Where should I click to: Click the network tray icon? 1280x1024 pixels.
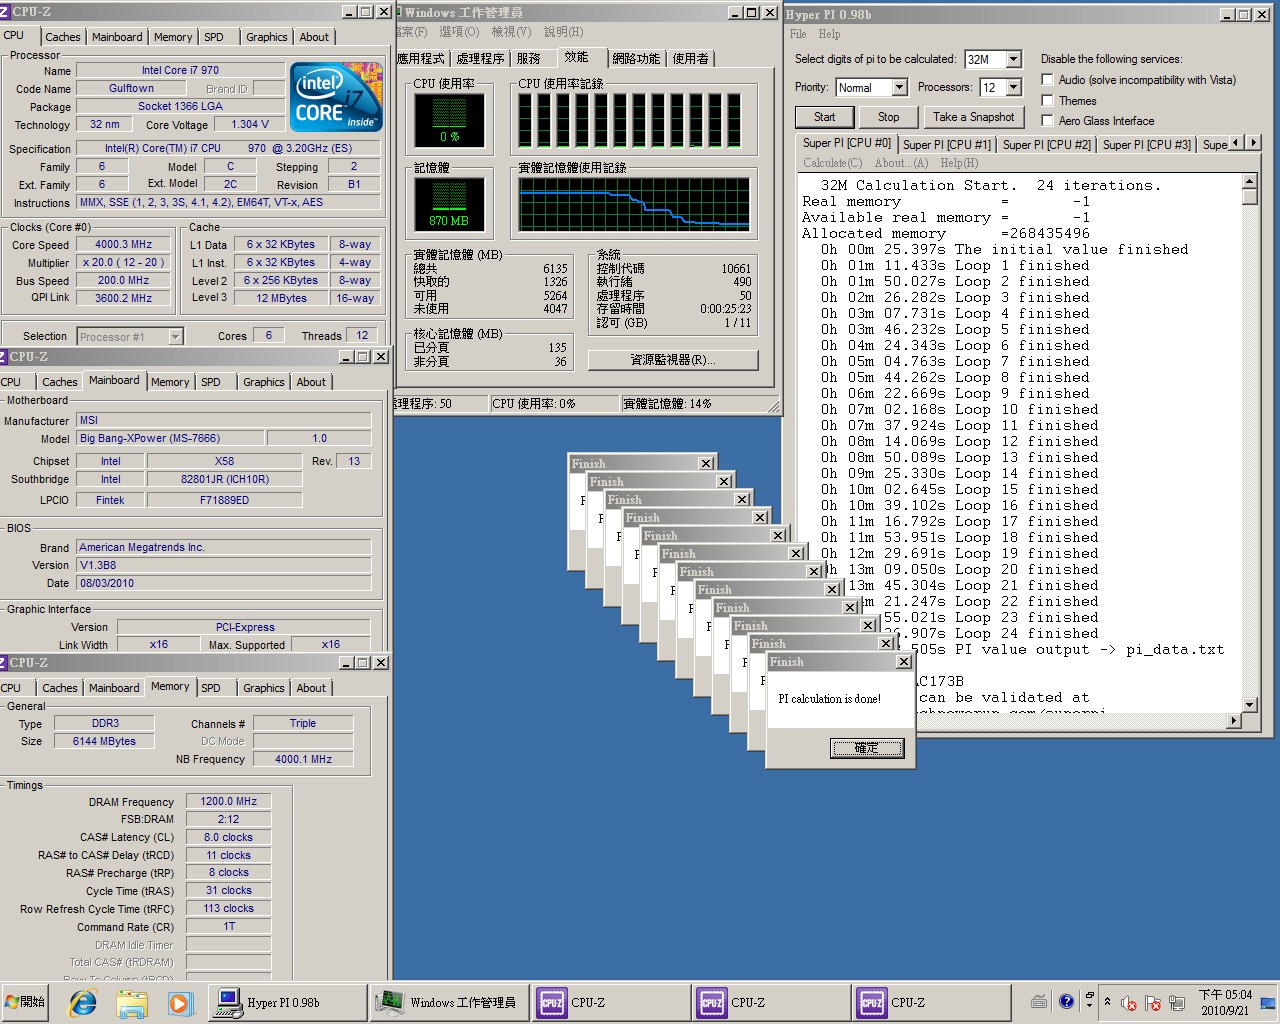pyautogui.click(x=1177, y=1003)
